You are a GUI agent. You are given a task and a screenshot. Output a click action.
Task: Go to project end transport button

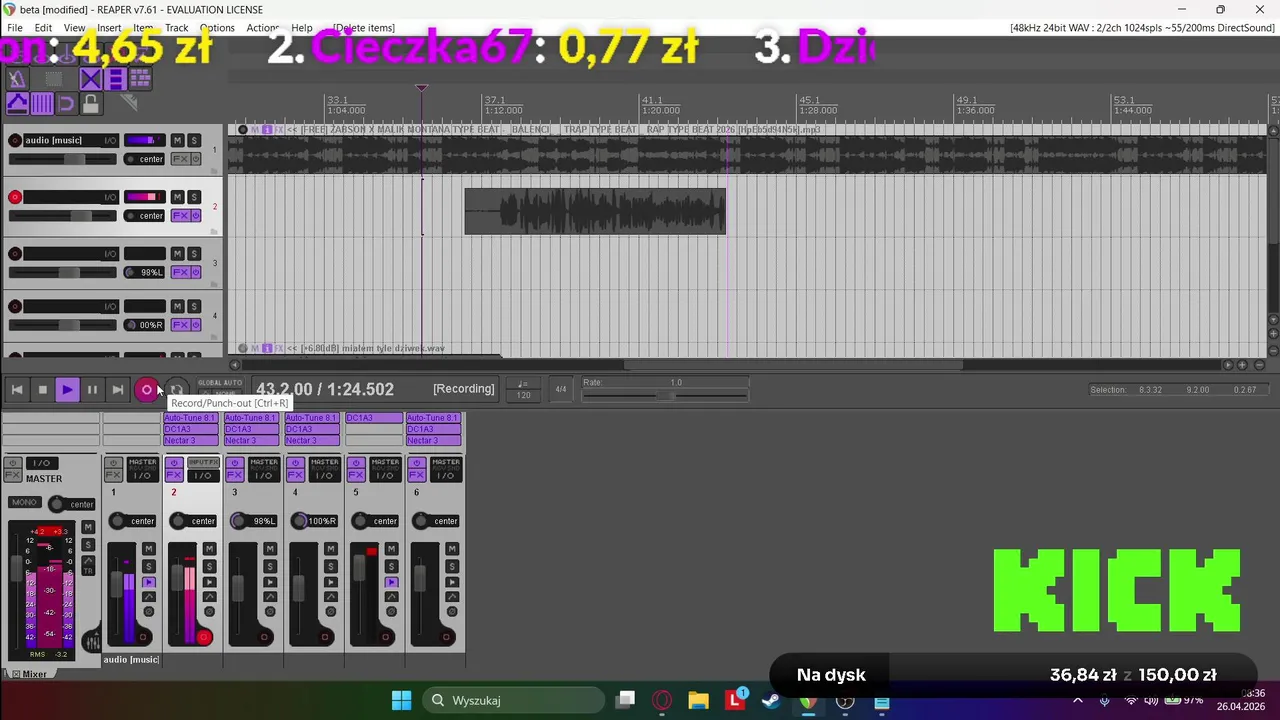pos(117,390)
